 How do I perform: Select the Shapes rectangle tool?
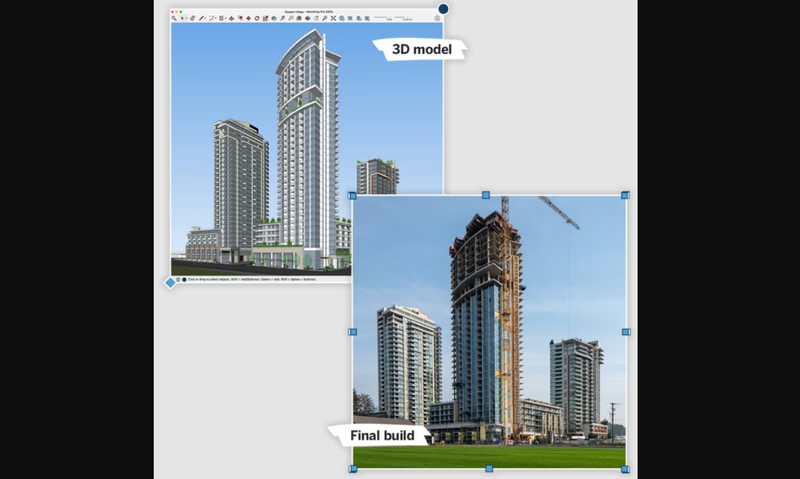pos(221,18)
